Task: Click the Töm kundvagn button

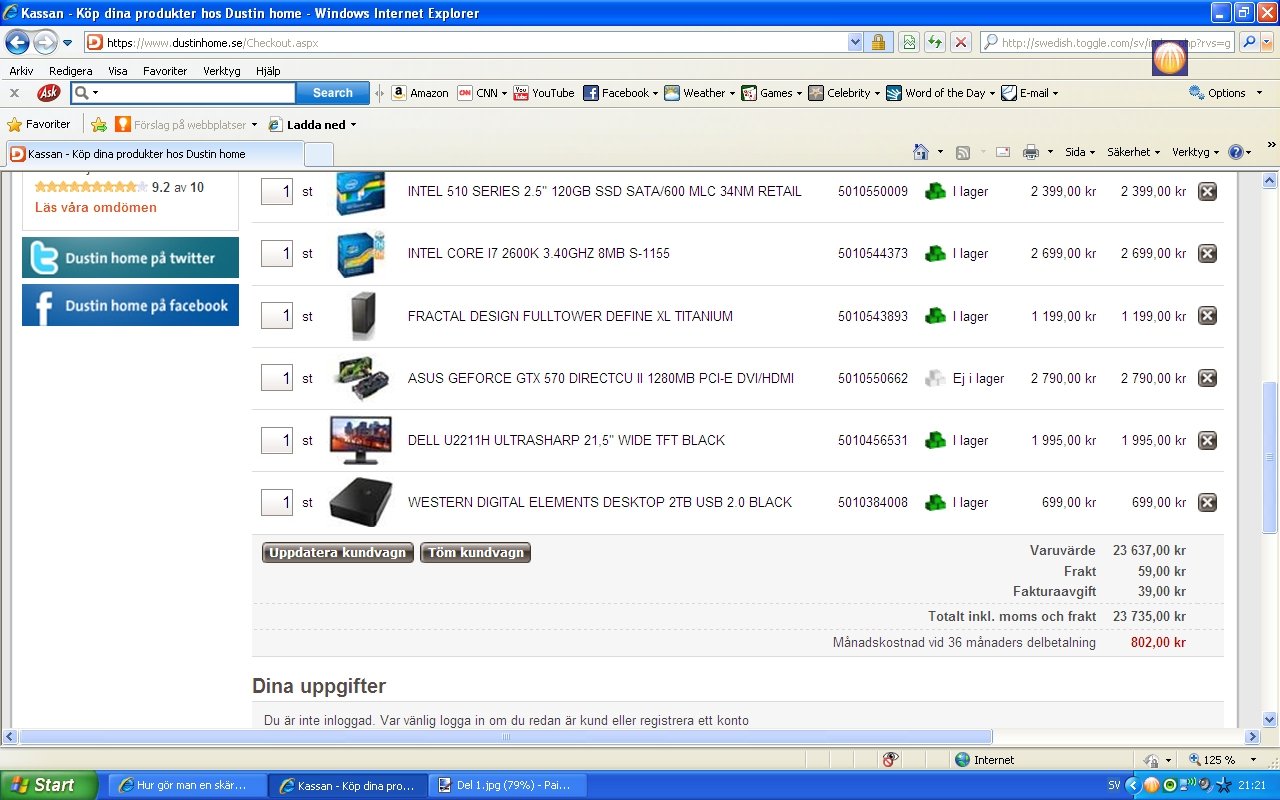Action: tap(476, 553)
